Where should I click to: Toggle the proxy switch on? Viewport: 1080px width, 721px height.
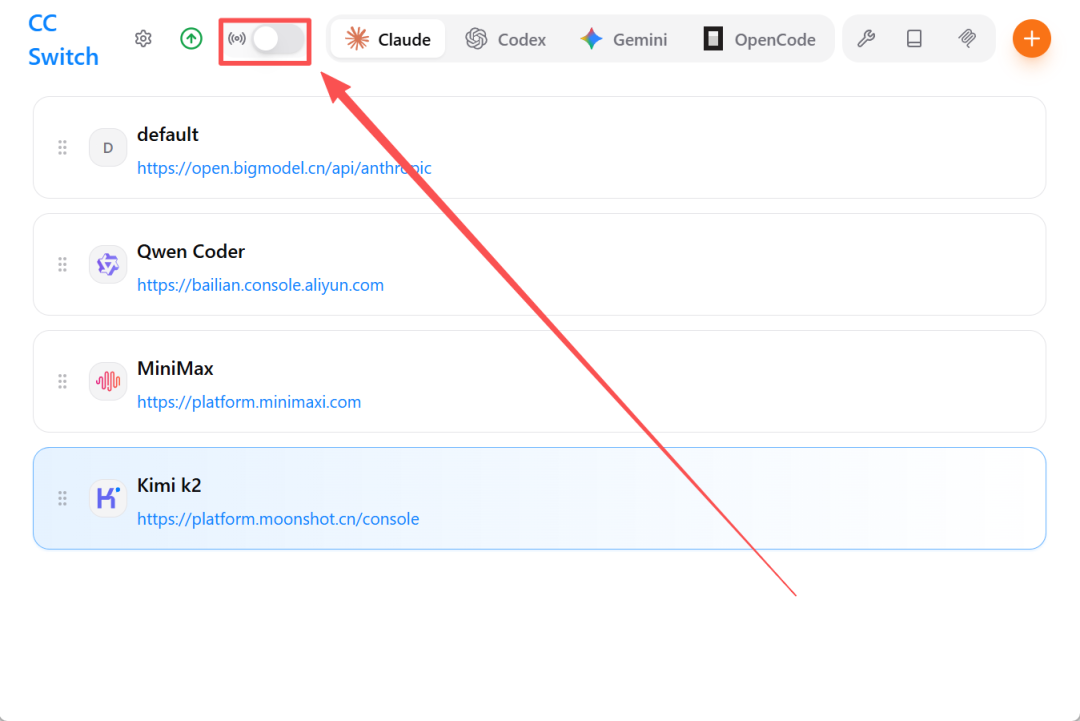point(277,39)
